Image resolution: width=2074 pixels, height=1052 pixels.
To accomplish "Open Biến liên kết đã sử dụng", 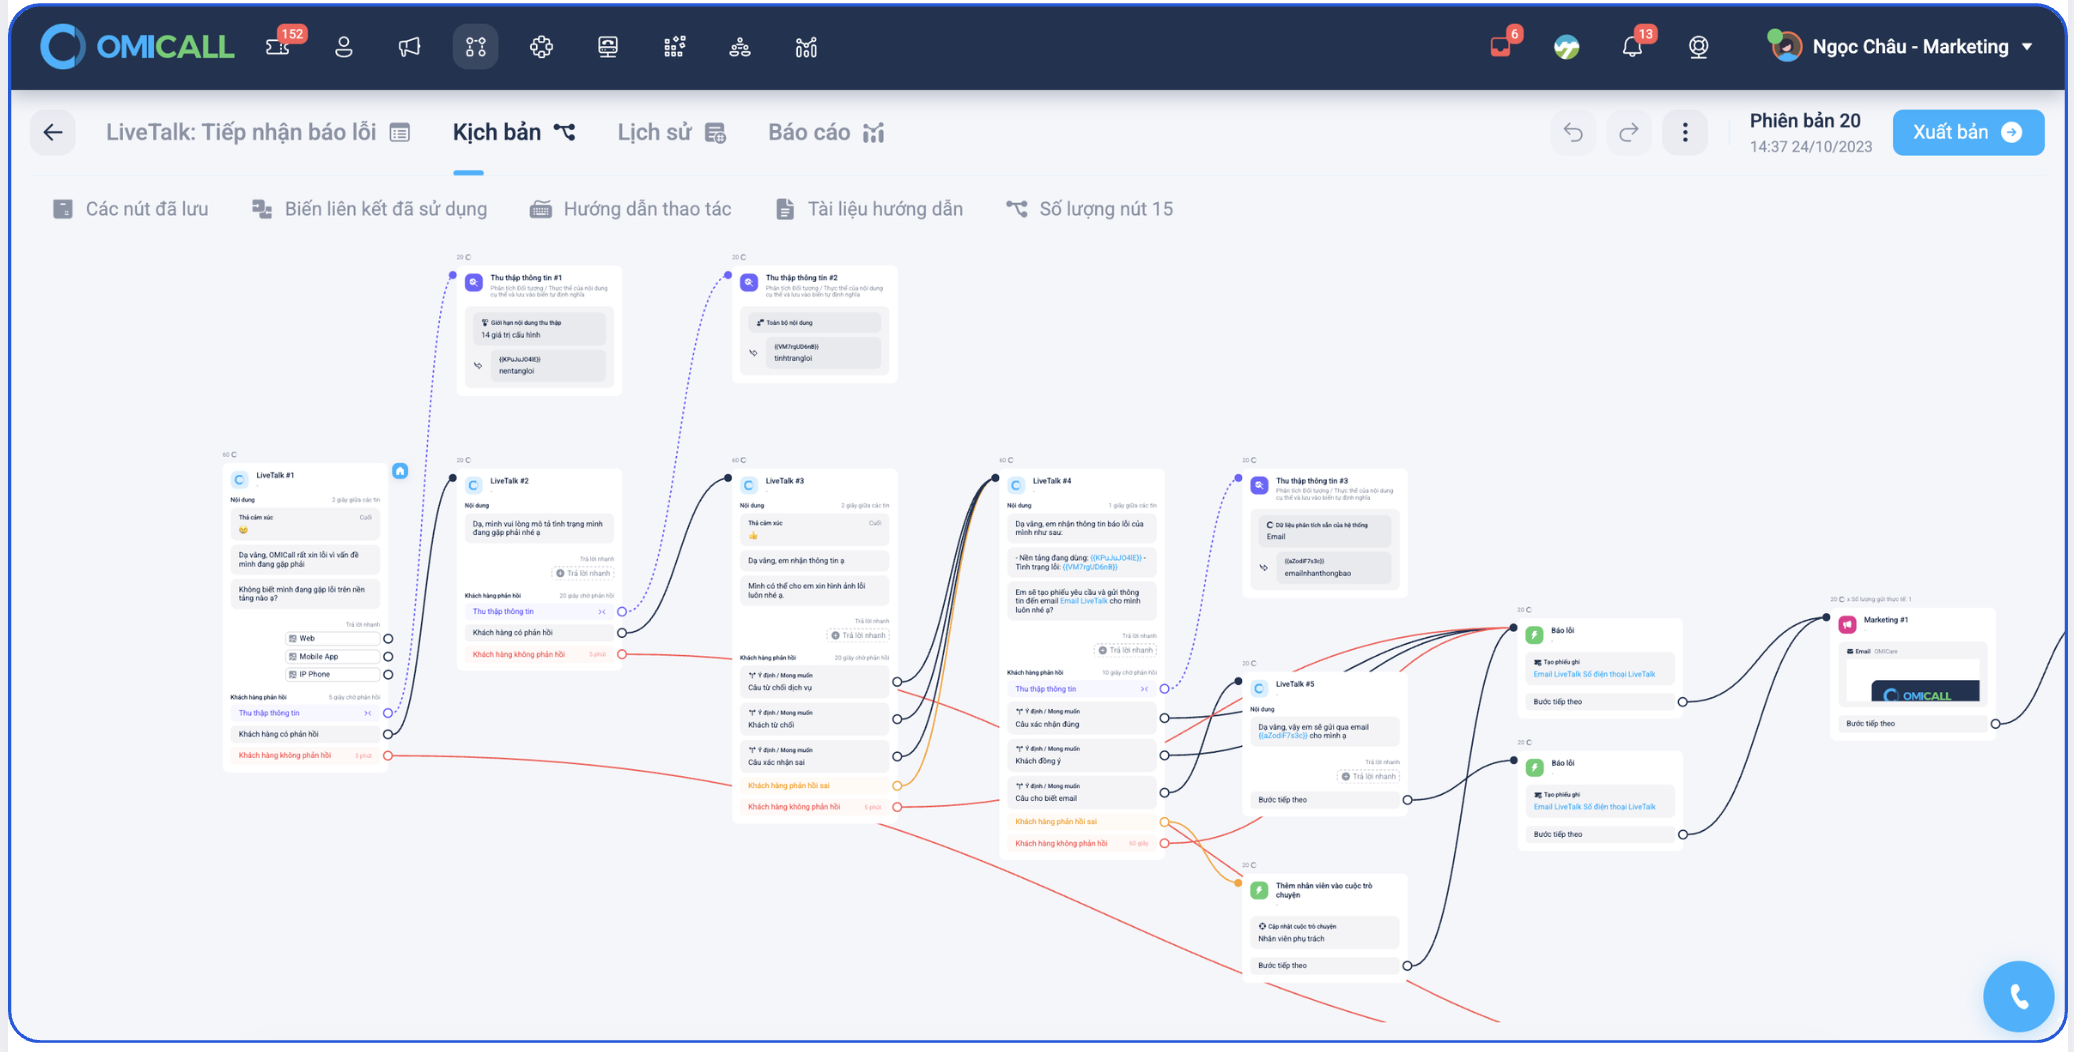I will (369, 209).
